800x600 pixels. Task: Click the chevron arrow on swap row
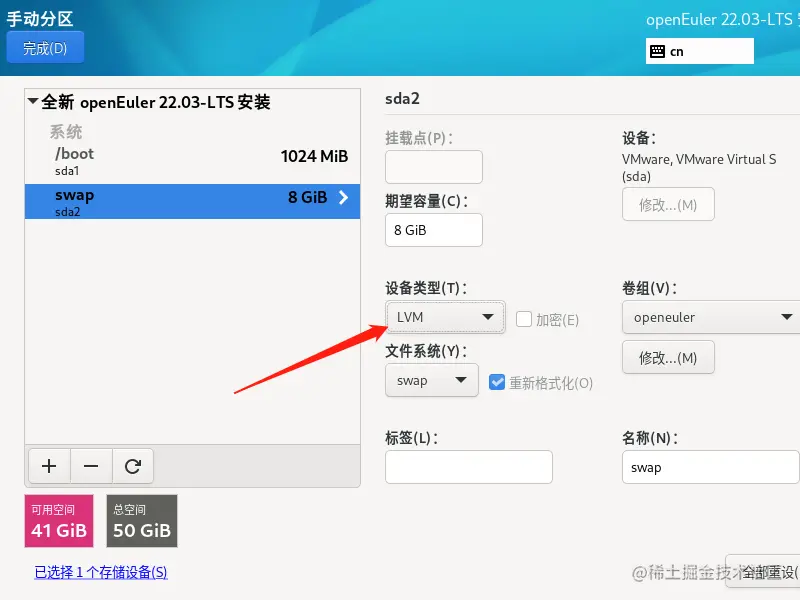coord(343,197)
